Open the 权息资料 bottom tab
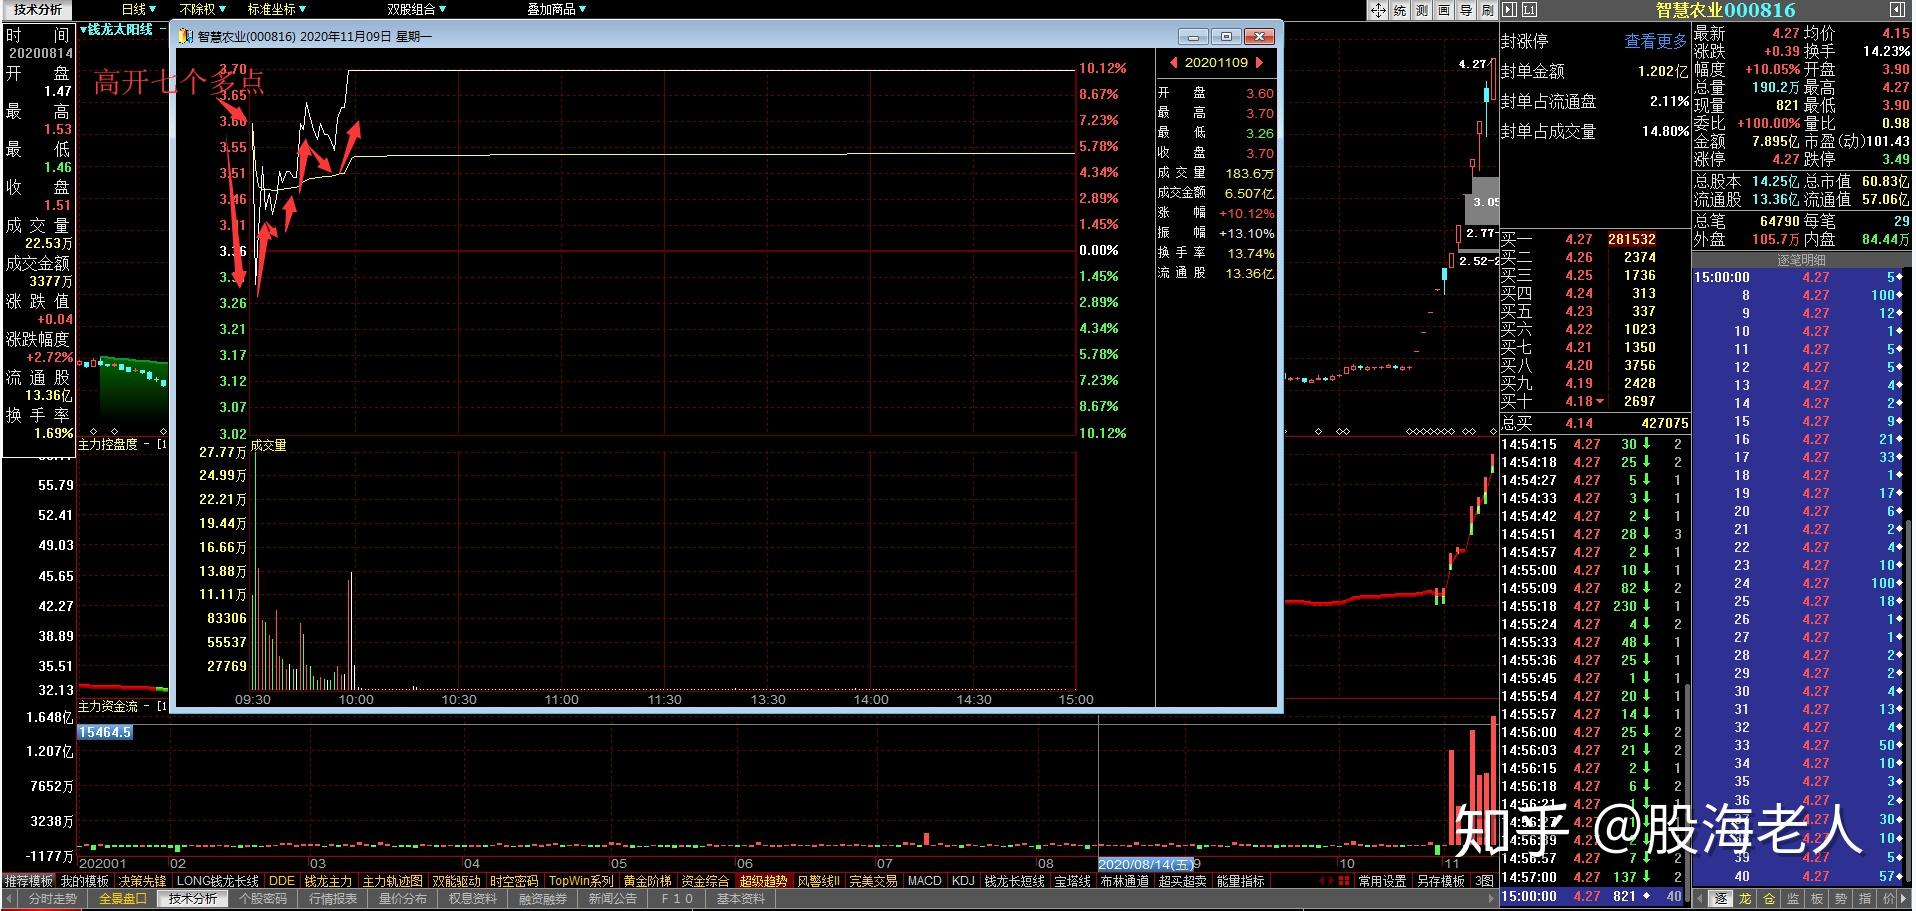1916x911 pixels. (x=473, y=899)
